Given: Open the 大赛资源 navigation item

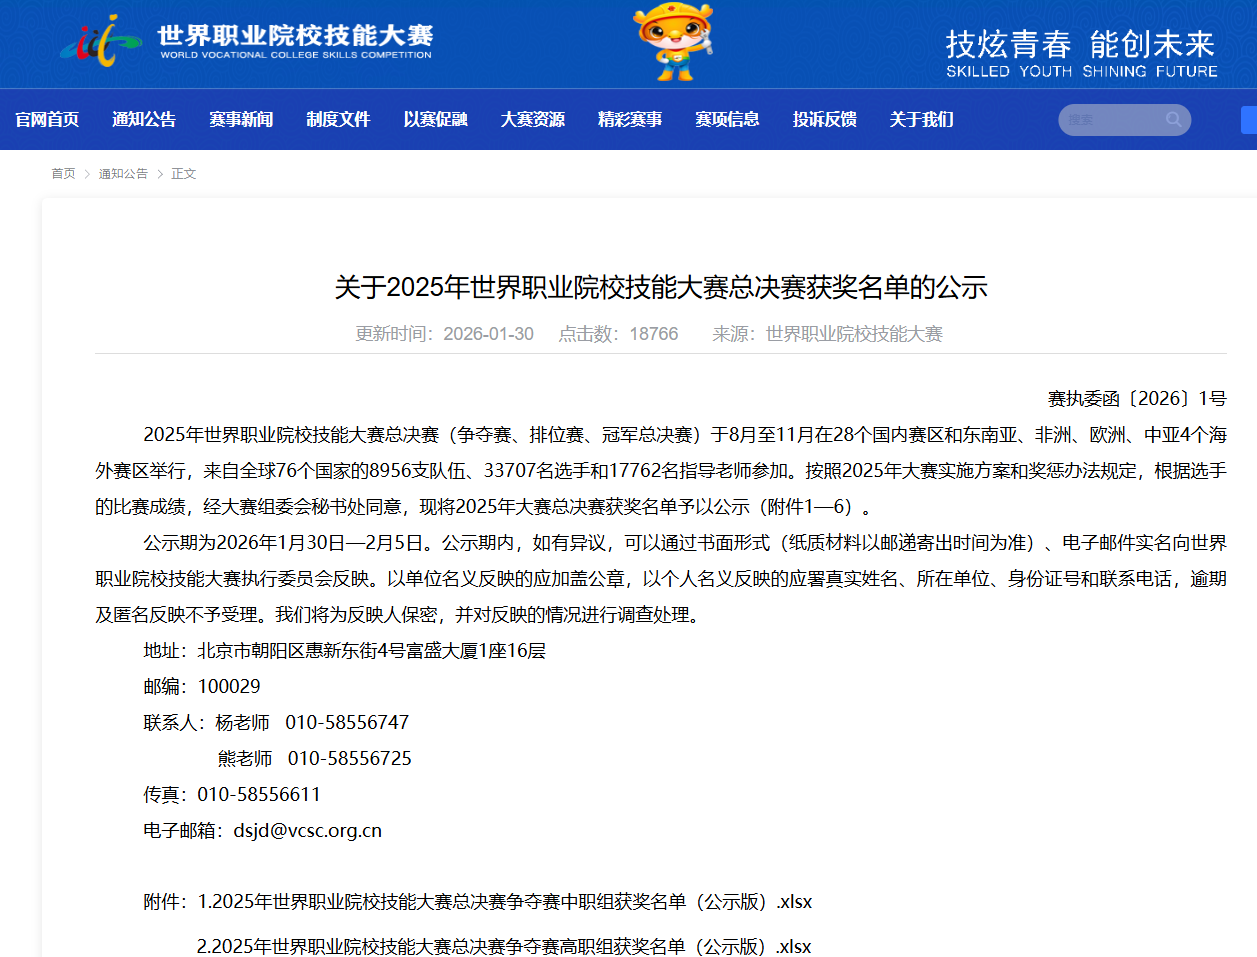Looking at the screenshot, I should [532, 119].
